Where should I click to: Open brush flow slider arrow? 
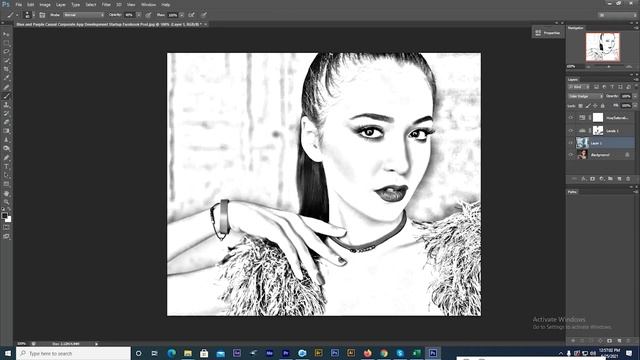(182, 15)
